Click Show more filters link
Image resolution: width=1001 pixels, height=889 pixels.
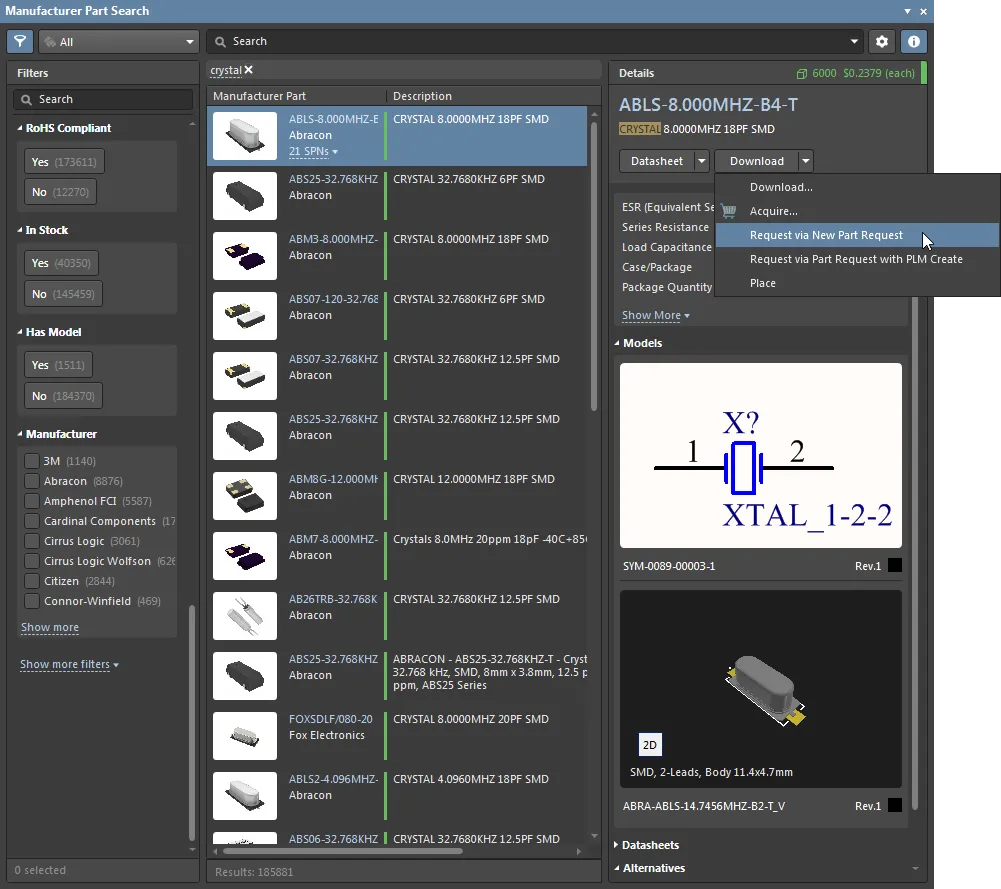tap(69, 664)
